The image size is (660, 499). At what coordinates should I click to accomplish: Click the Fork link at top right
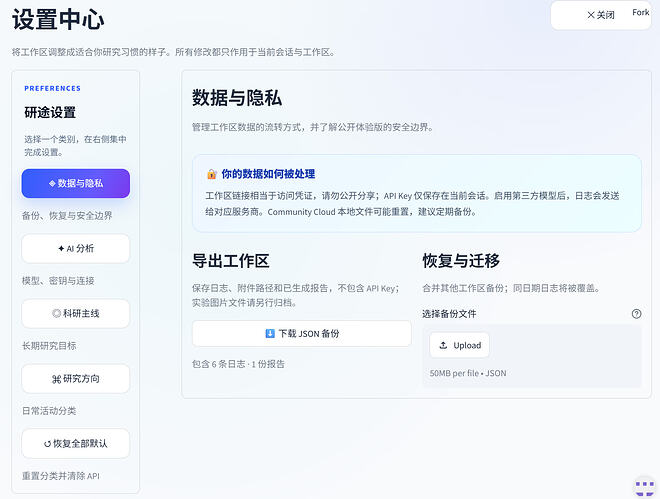(641, 13)
